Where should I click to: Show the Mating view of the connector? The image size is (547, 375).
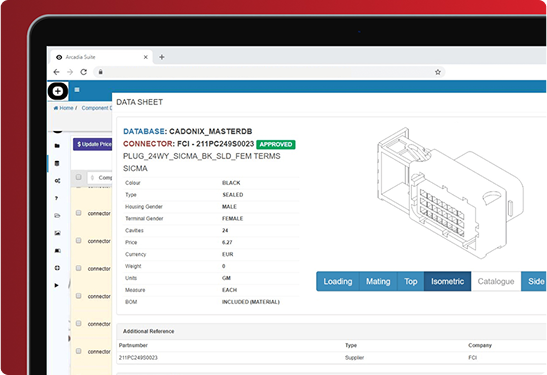click(378, 281)
